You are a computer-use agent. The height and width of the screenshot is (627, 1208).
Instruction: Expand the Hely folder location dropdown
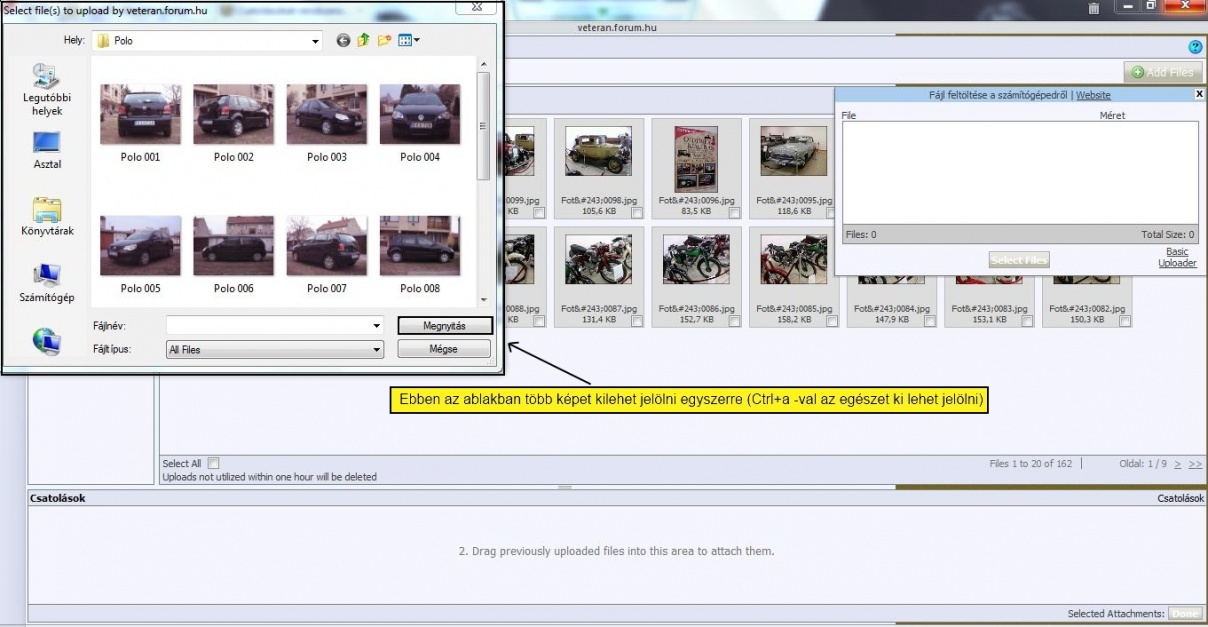pos(315,41)
